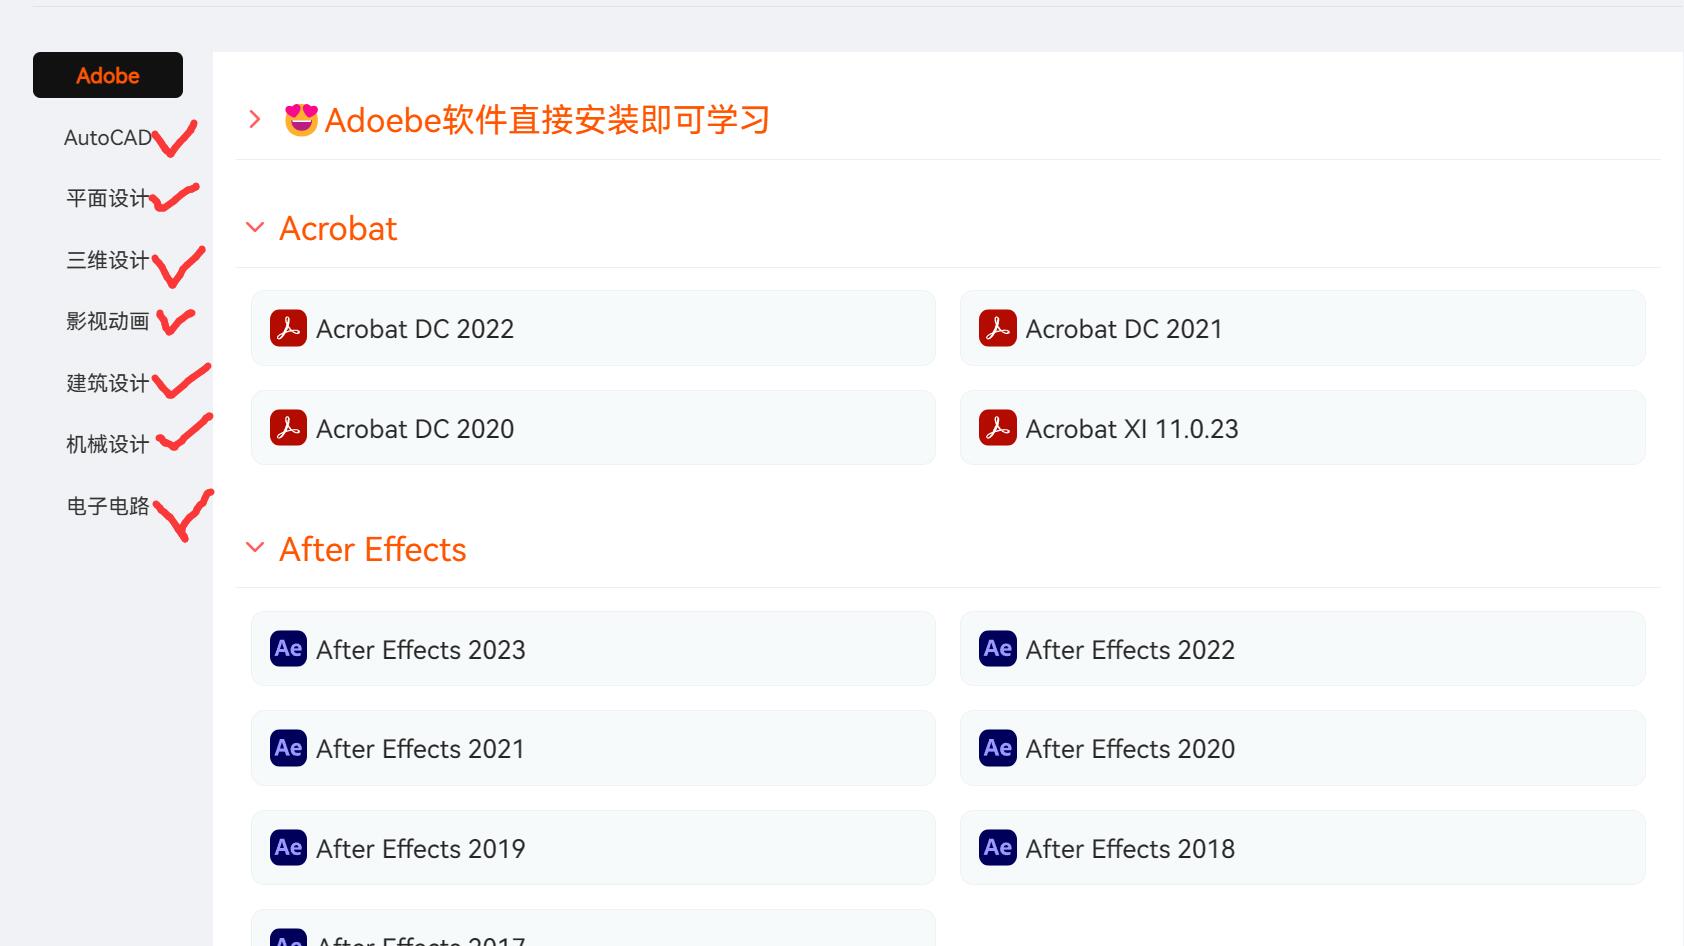Open the 三维设计 sidebar category
This screenshot has width=1684, height=946.
pyautogui.click(x=108, y=261)
